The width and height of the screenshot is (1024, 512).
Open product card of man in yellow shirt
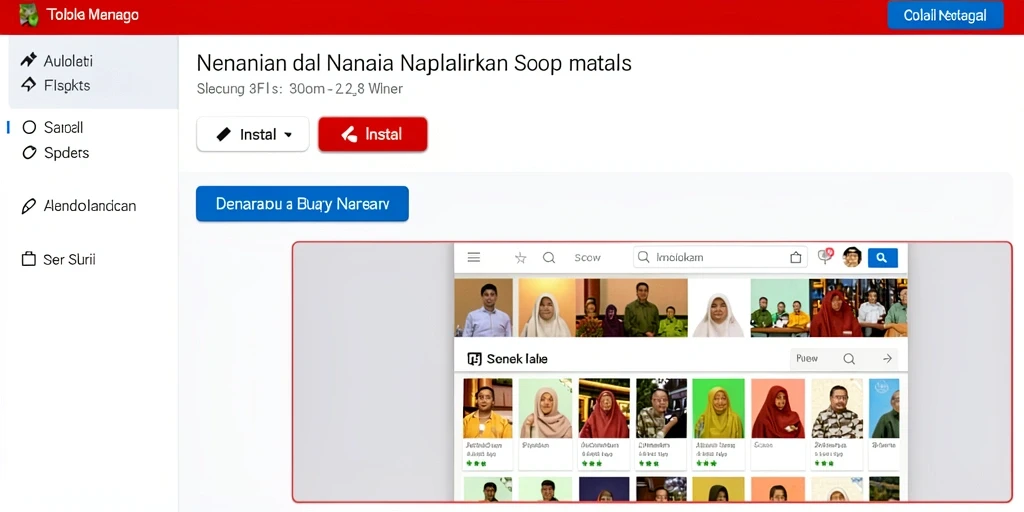488,424
